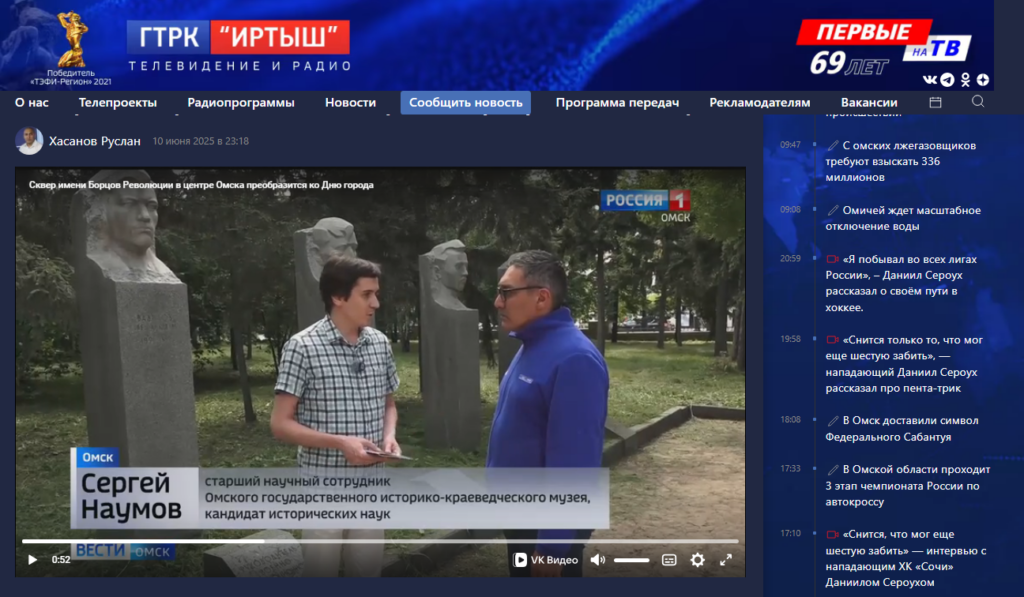Open the 'О нас' menu
The height and width of the screenshot is (597, 1024).
(x=31, y=103)
